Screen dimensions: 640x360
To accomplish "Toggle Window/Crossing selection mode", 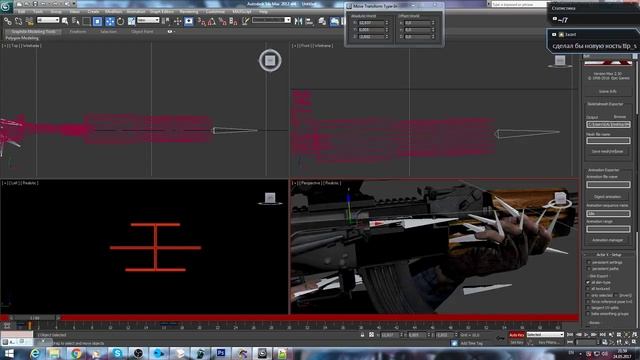I will pyautogui.click(x=97, y=21).
